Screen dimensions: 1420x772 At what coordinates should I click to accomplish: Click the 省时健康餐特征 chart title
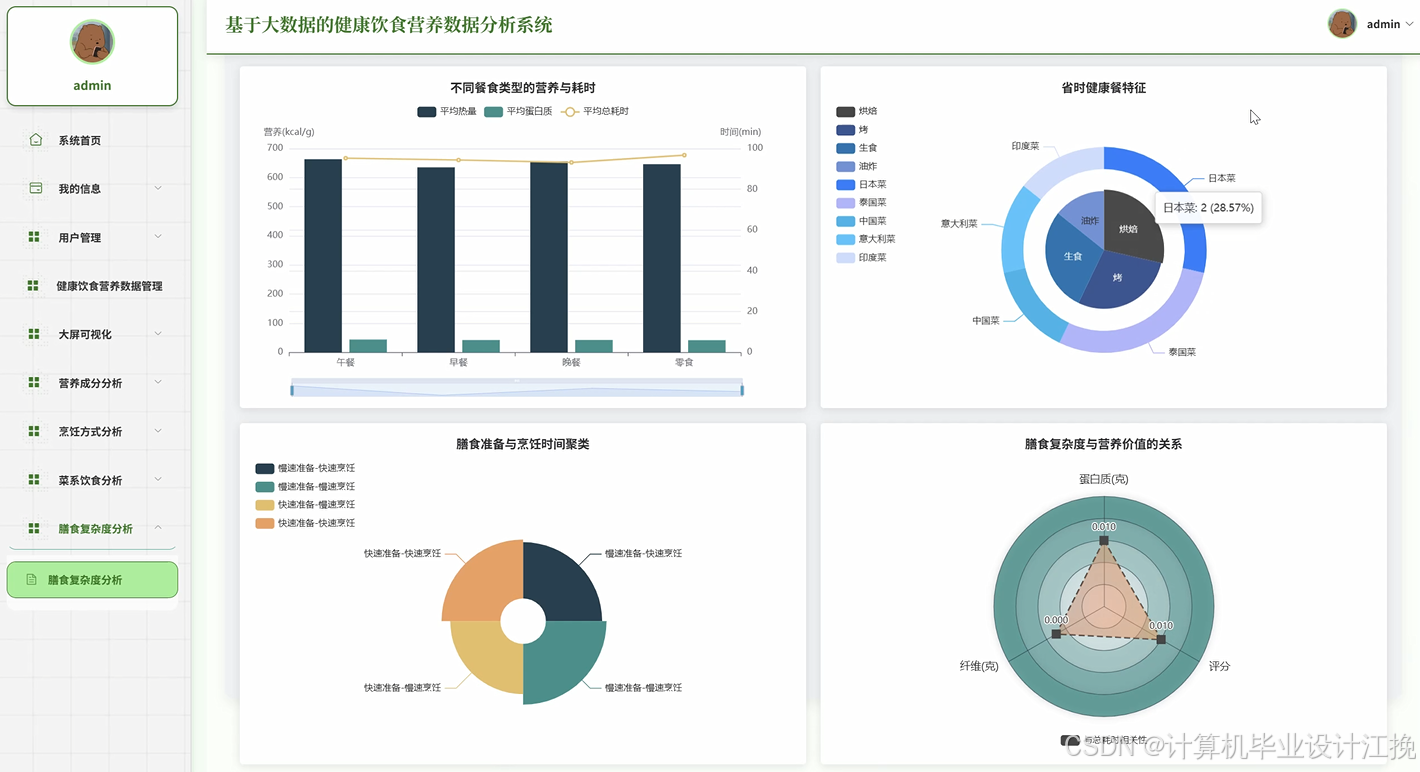pos(1104,88)
